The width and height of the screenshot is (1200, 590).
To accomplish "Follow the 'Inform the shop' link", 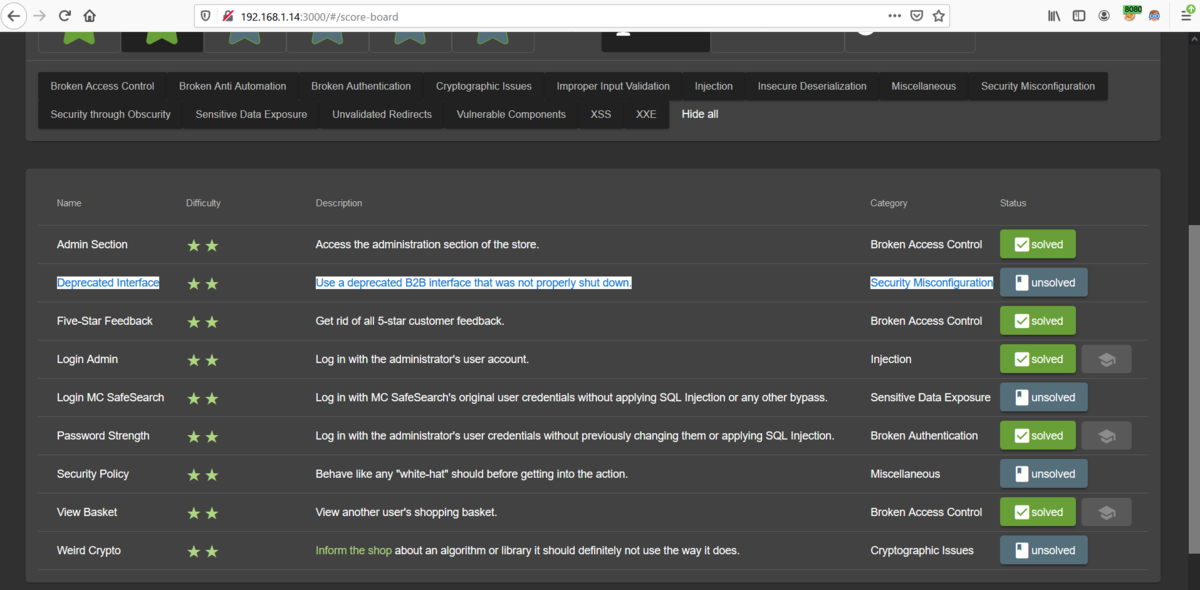I will [354, 551].
